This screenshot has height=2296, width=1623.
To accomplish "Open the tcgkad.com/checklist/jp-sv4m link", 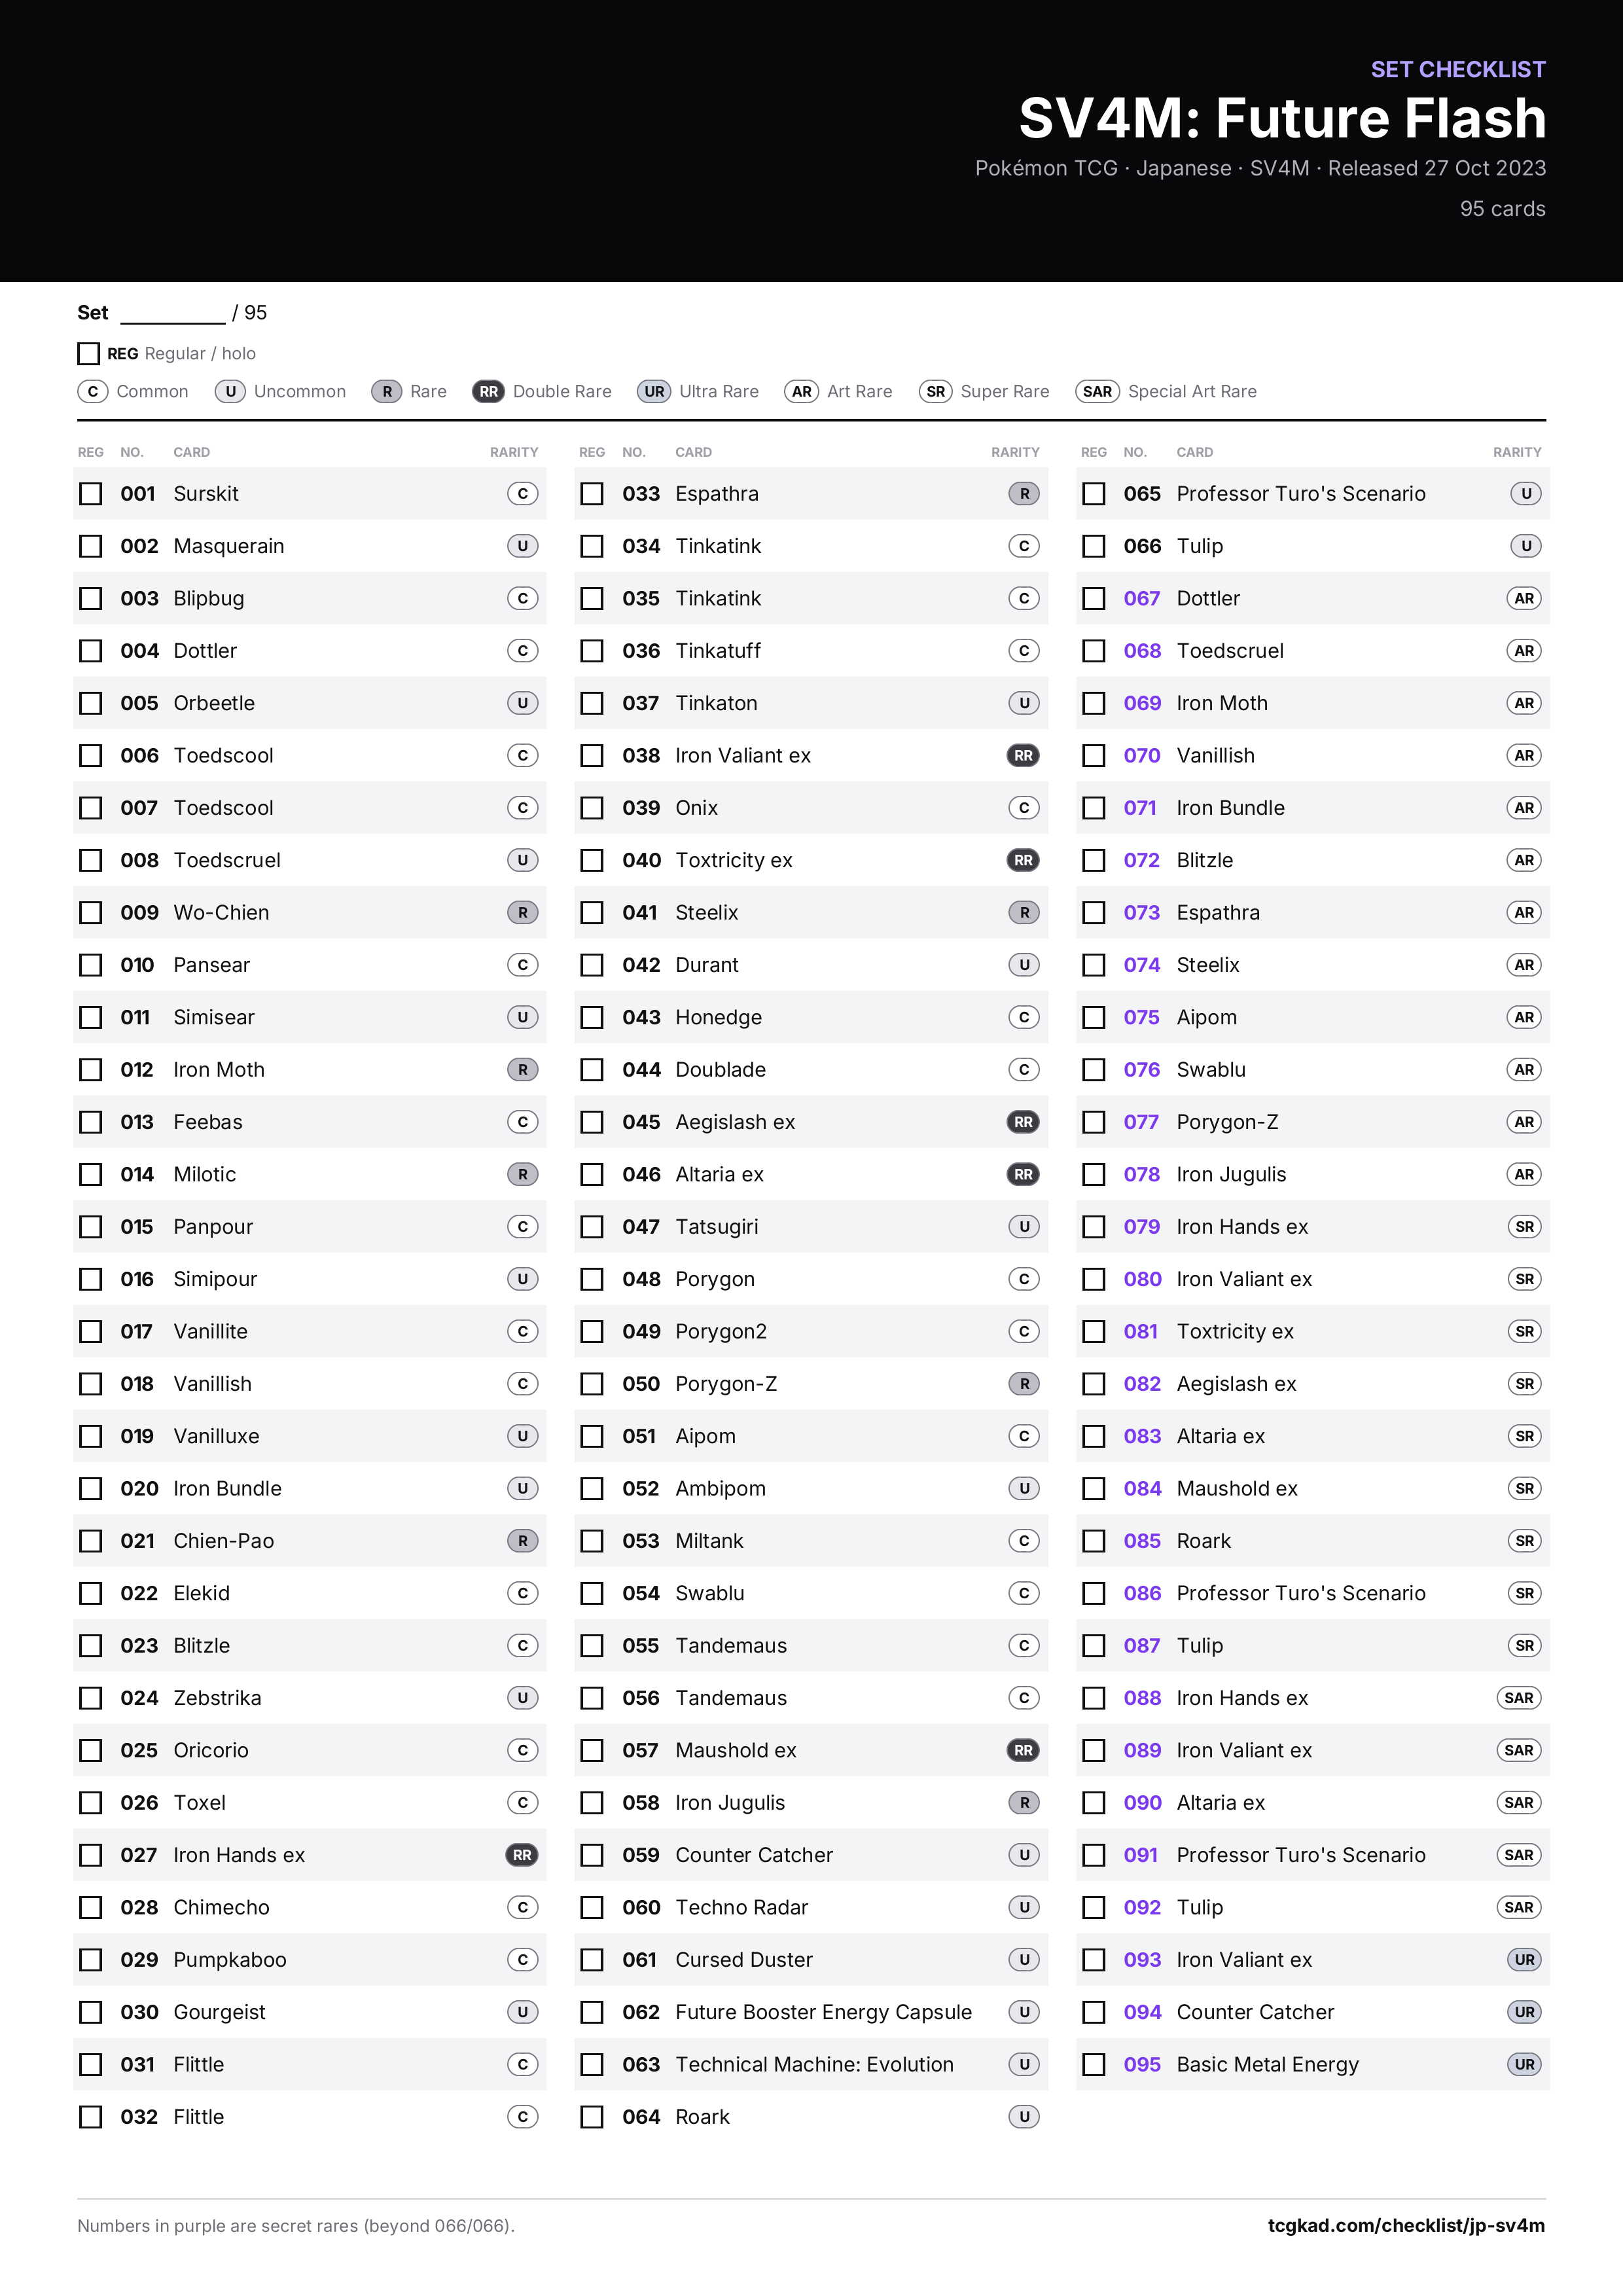I will point(1406,2225).
